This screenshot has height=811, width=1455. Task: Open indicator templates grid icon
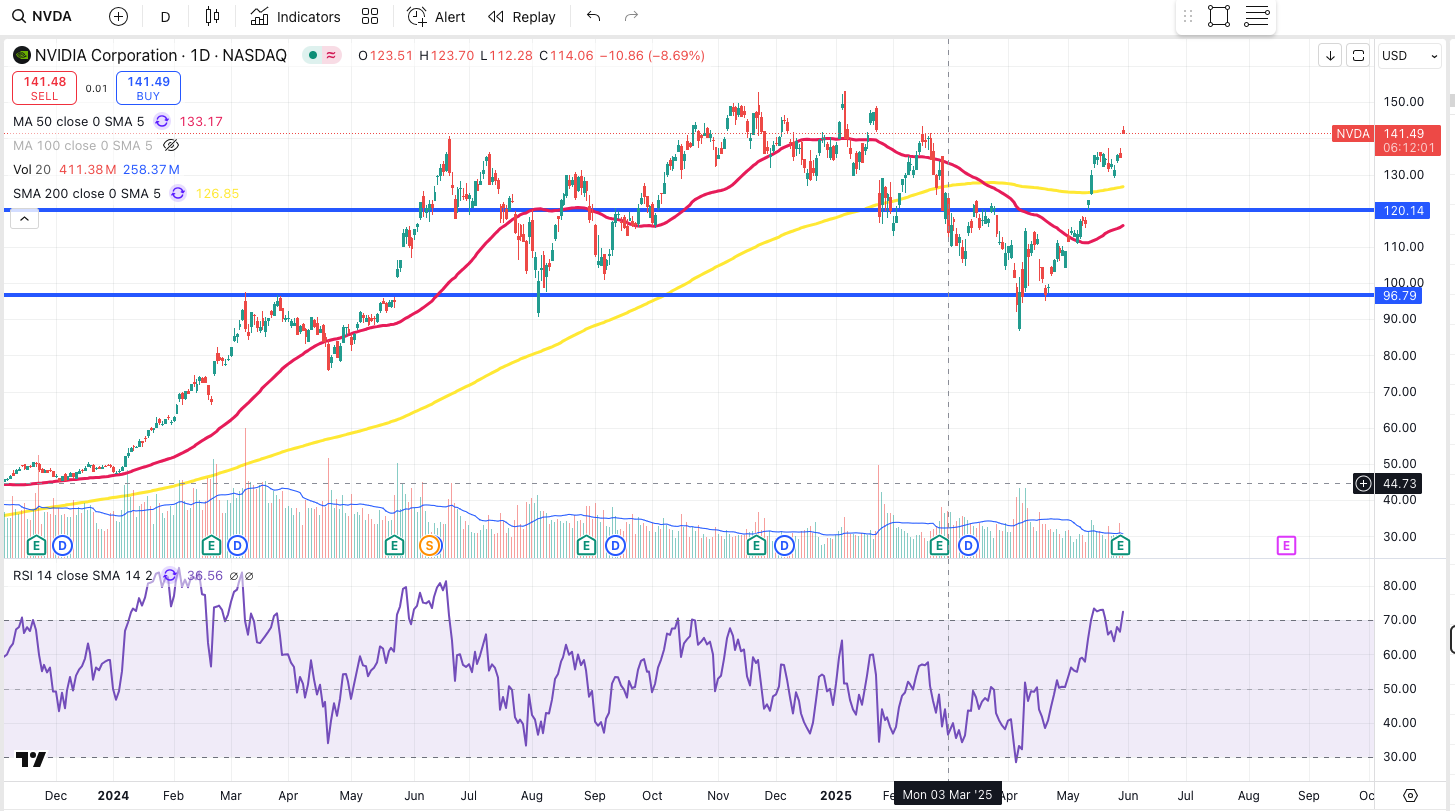tap(370, 16)
